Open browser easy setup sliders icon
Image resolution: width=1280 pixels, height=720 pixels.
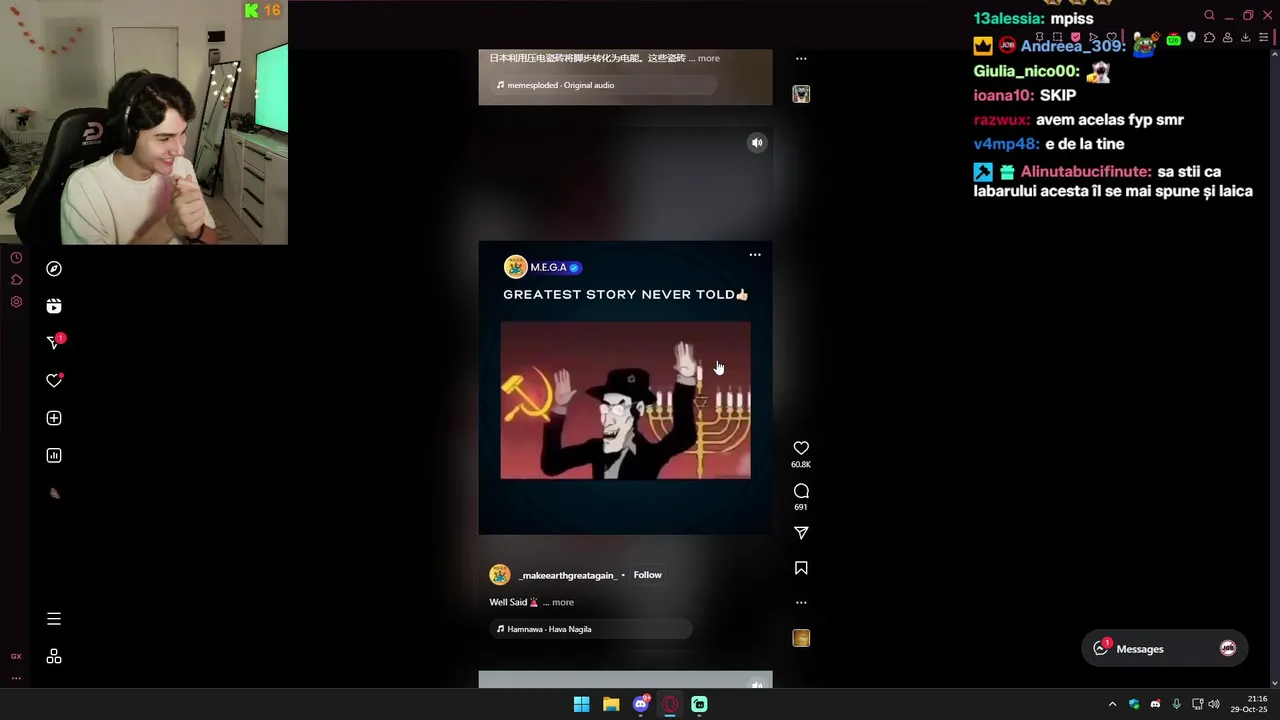[1263, 38]
